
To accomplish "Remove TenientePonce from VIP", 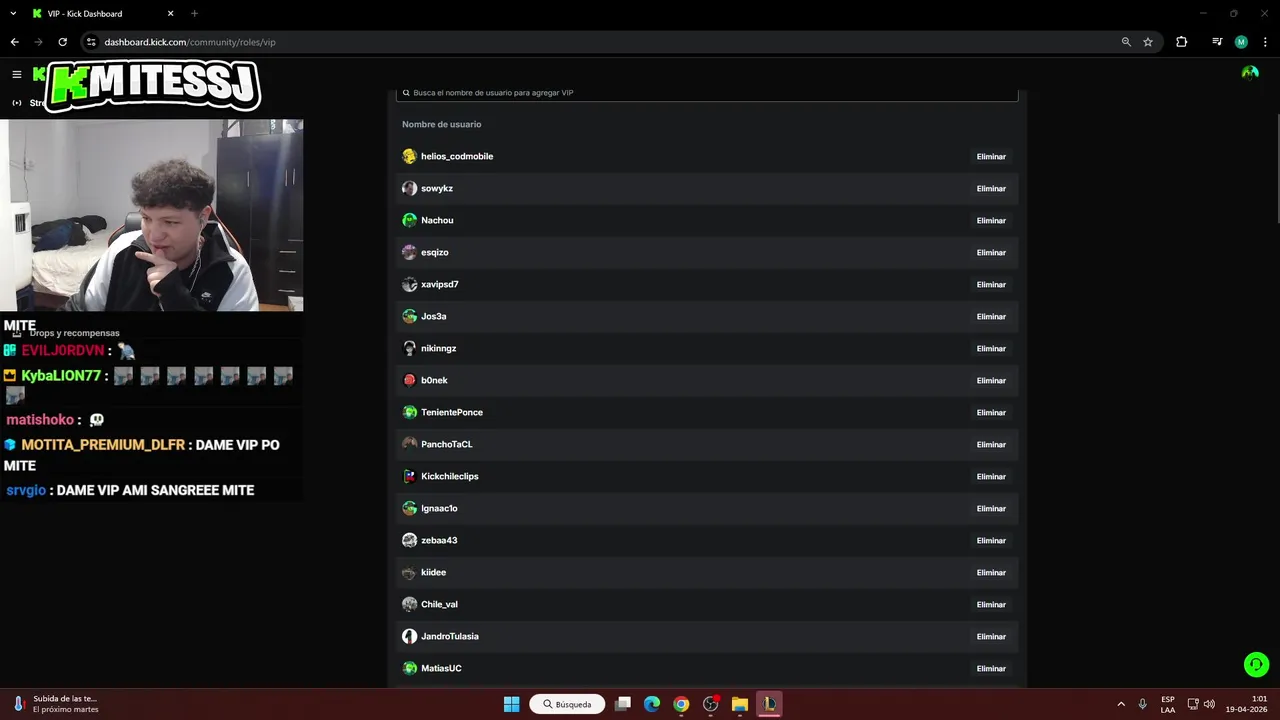I will click(991, 413).
